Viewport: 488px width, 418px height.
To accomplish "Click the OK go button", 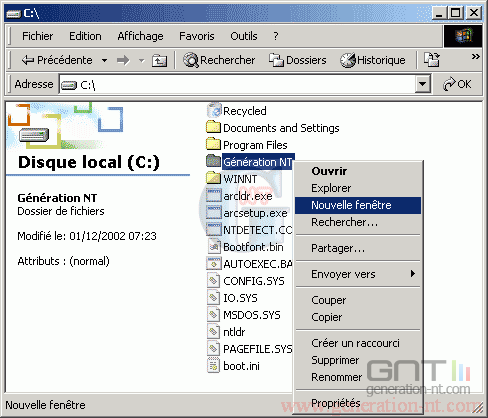I will [457, 84].
